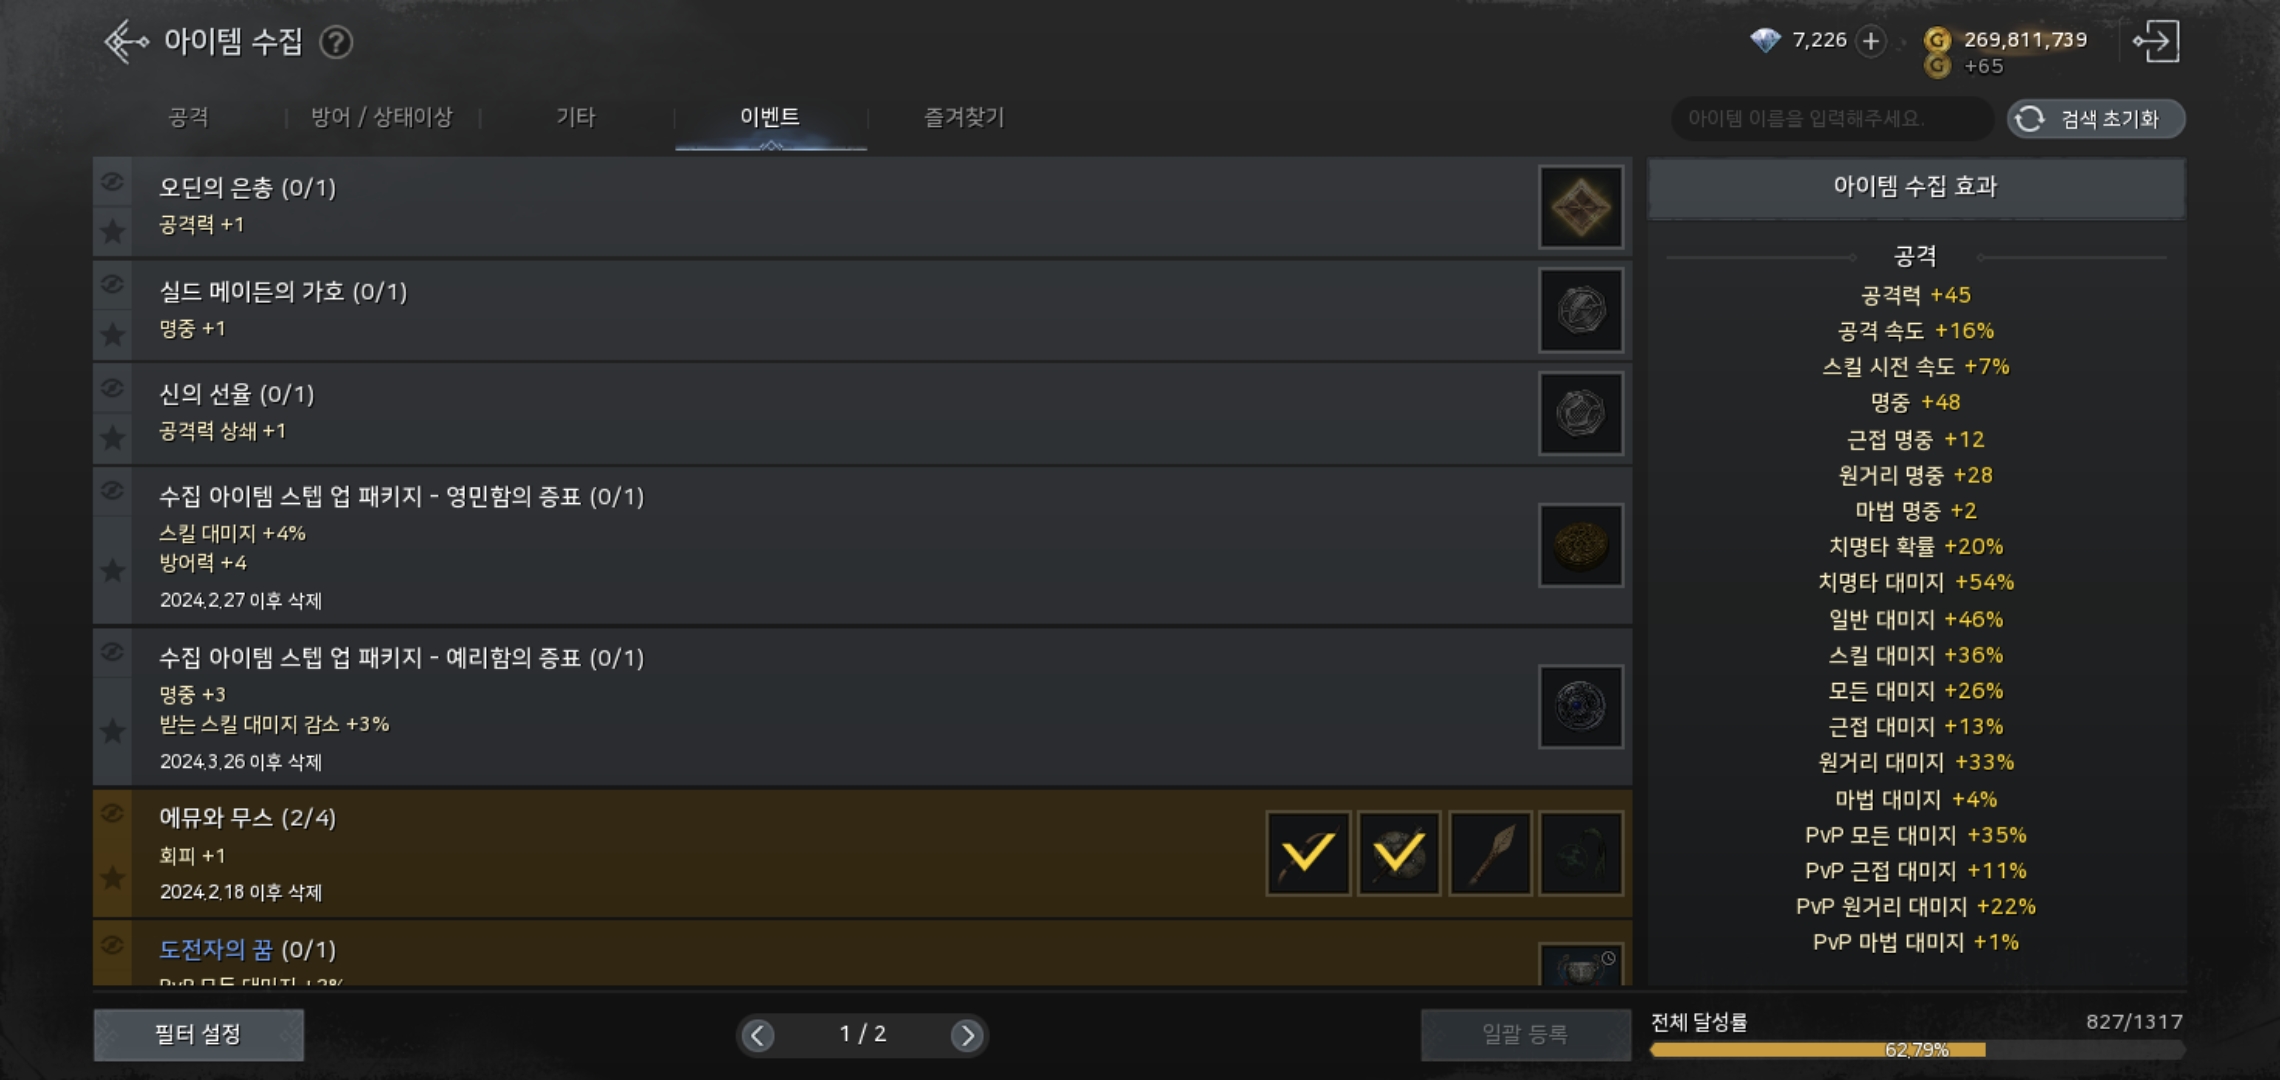Screen dimensions: 2280x1080
Task: Select the 실드 메이든의 가호 item icon
Action: pyautogui.click(x=1580, y=311)
